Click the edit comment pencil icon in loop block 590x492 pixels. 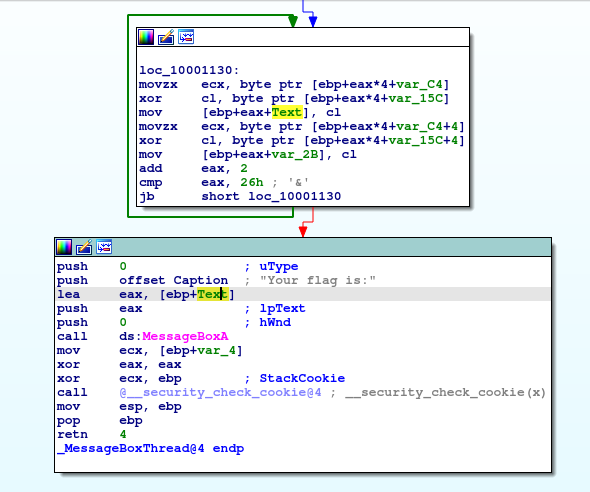click(x=166, y=37)
